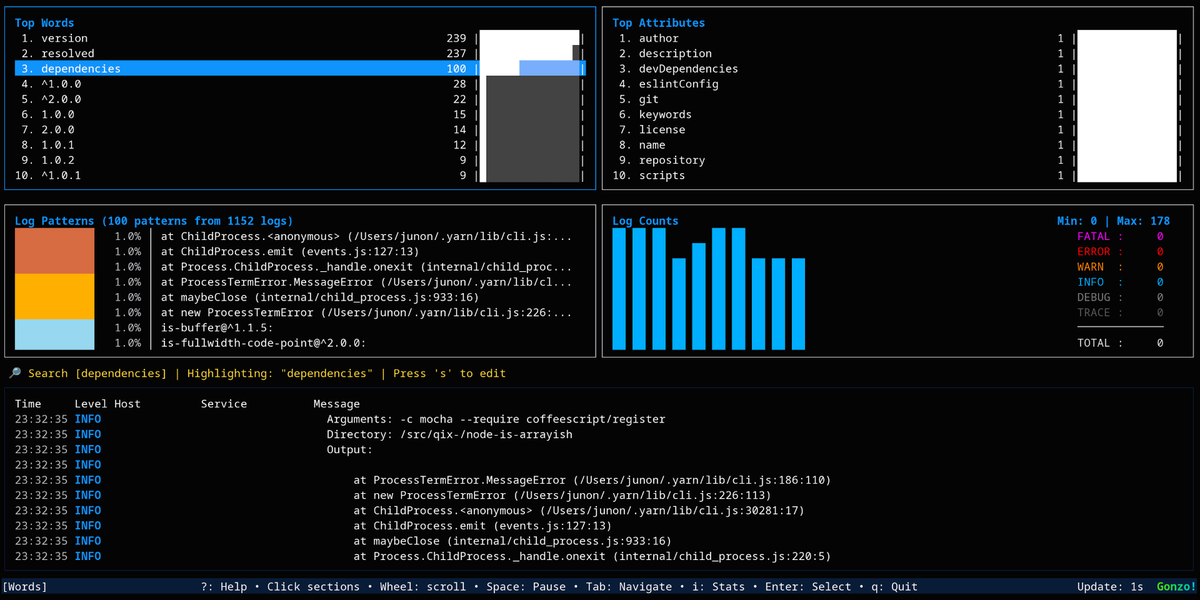Click the Time column header
Screen dimensions: 1200x600
28,404
